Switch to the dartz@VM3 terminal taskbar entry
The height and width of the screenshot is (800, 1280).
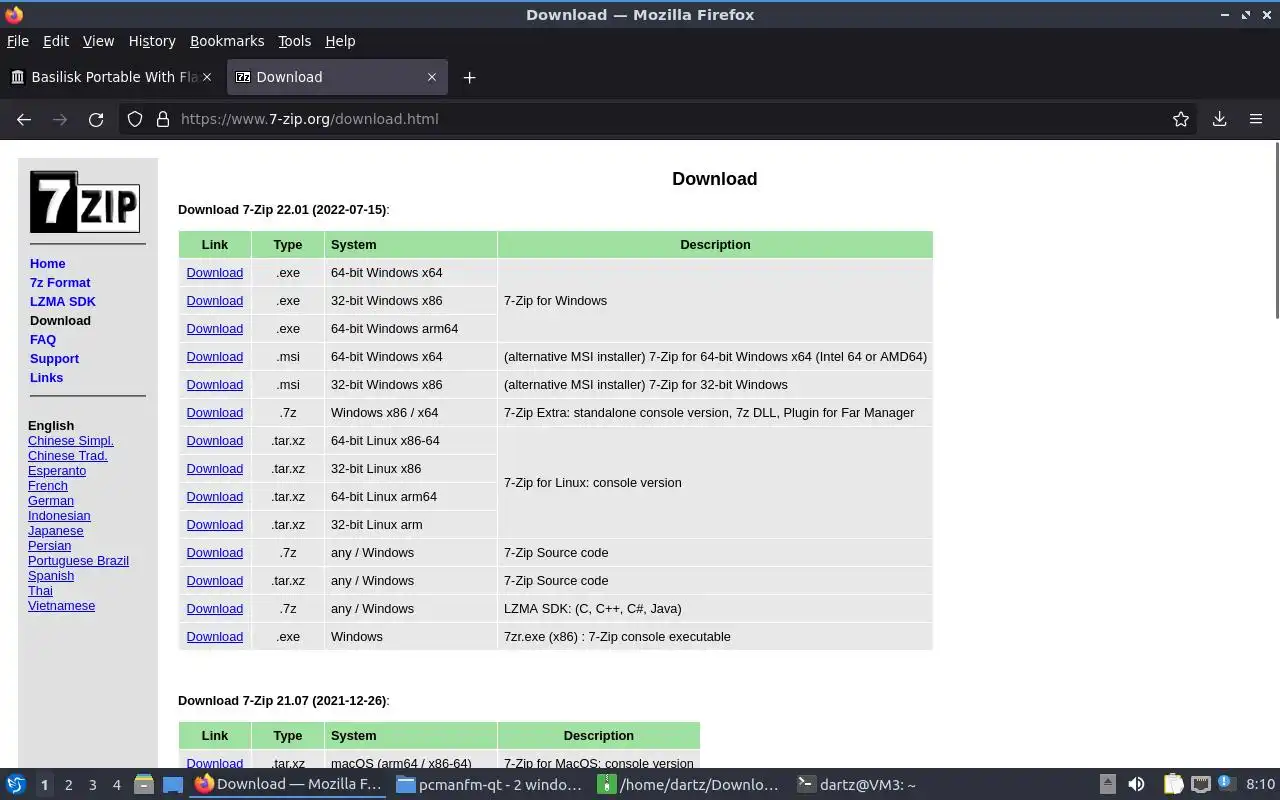(x=888, y=785)
